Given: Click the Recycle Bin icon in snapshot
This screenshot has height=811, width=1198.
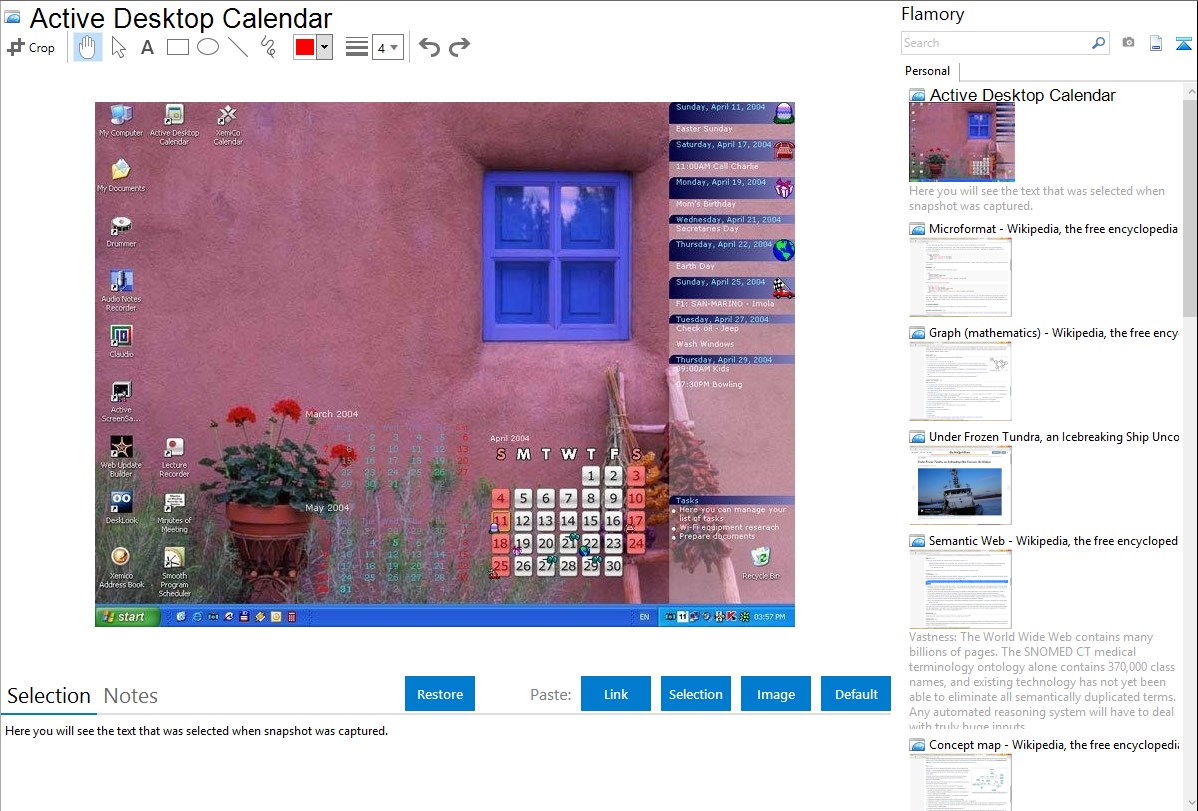Looking at the screenshot, I should click(x=760, y=564).
